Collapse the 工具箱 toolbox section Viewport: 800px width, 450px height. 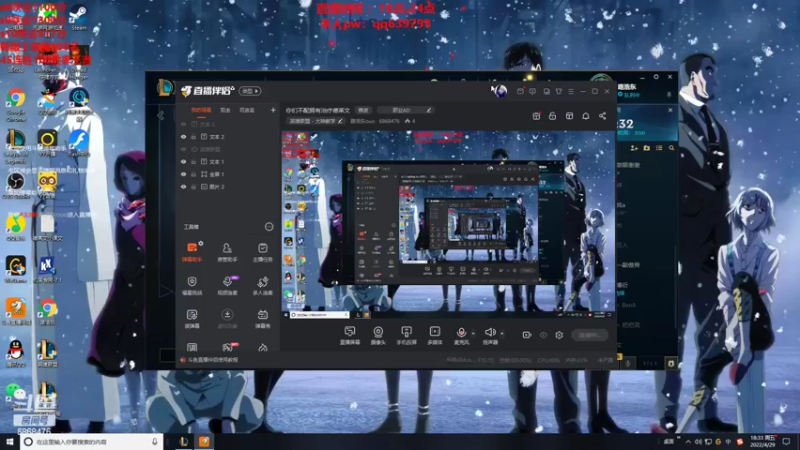tap(269, 227)
